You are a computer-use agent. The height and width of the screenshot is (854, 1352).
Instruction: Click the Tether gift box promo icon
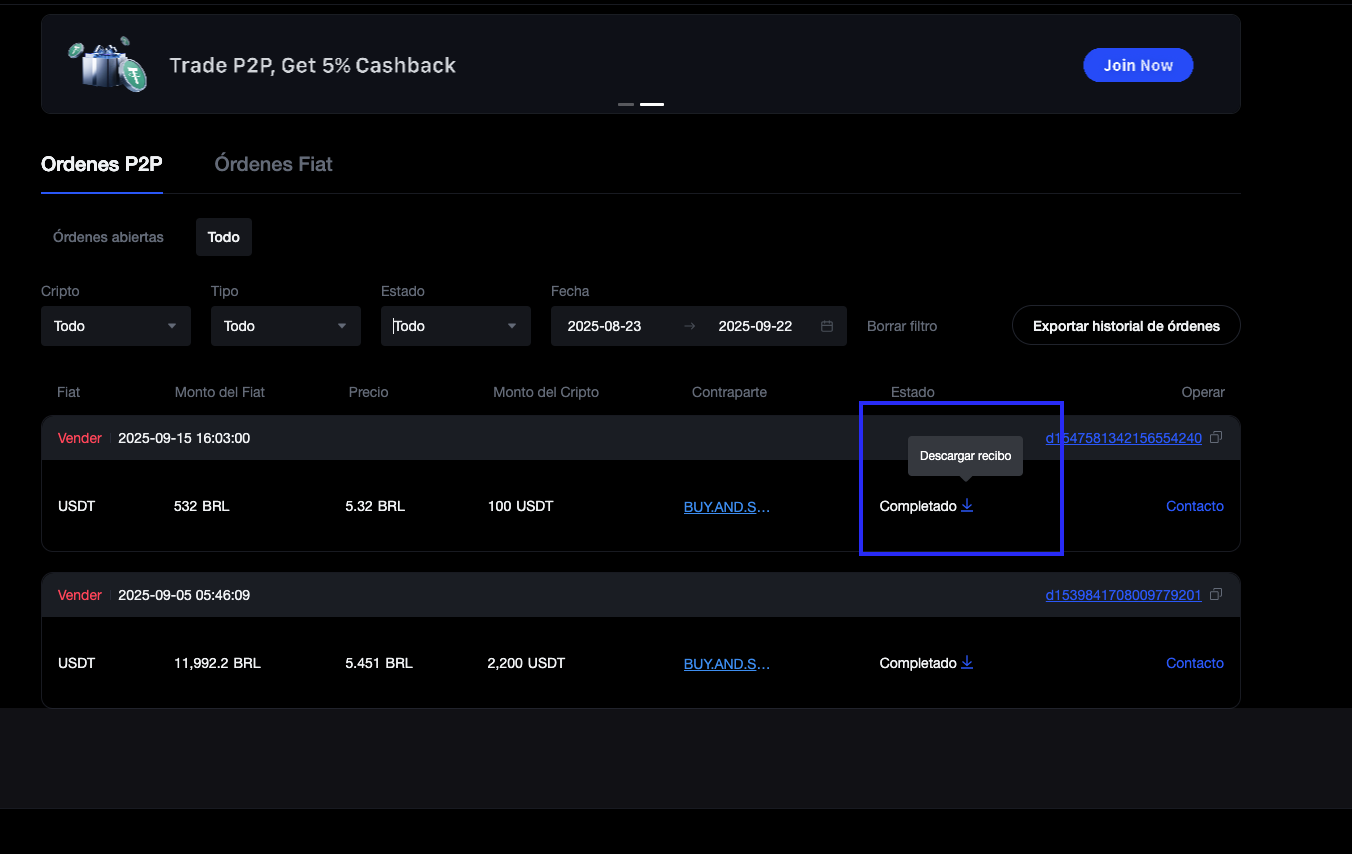click(107, 65)
